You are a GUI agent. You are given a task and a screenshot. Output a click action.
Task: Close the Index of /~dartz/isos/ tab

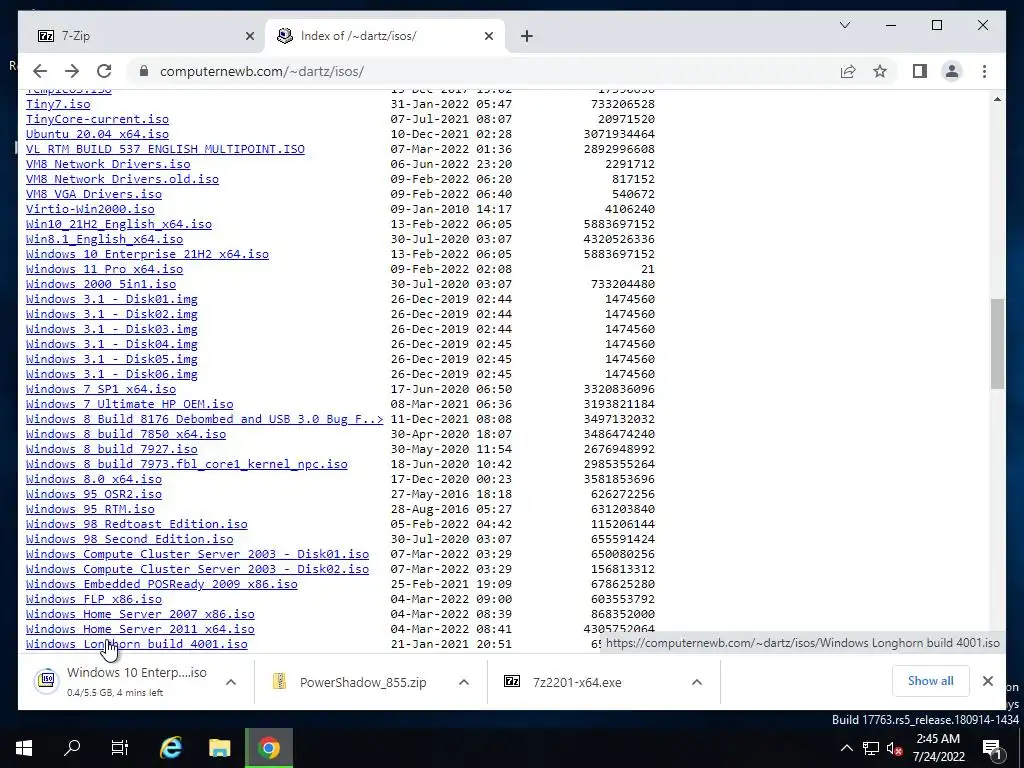[488, 37]
